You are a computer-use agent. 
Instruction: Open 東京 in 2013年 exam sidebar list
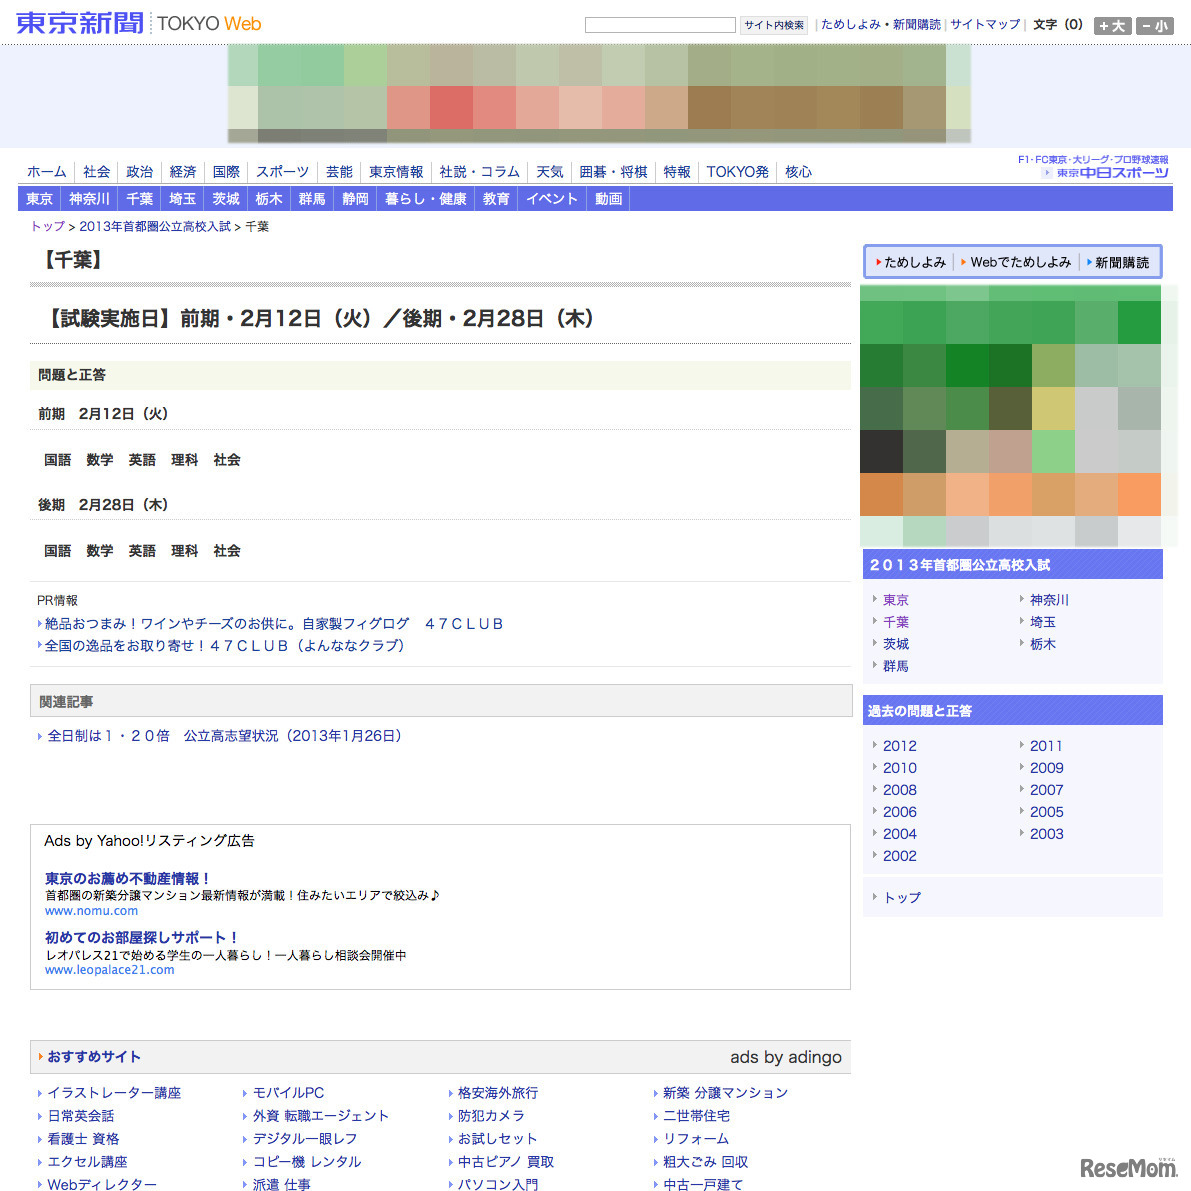tap(896, 600)
